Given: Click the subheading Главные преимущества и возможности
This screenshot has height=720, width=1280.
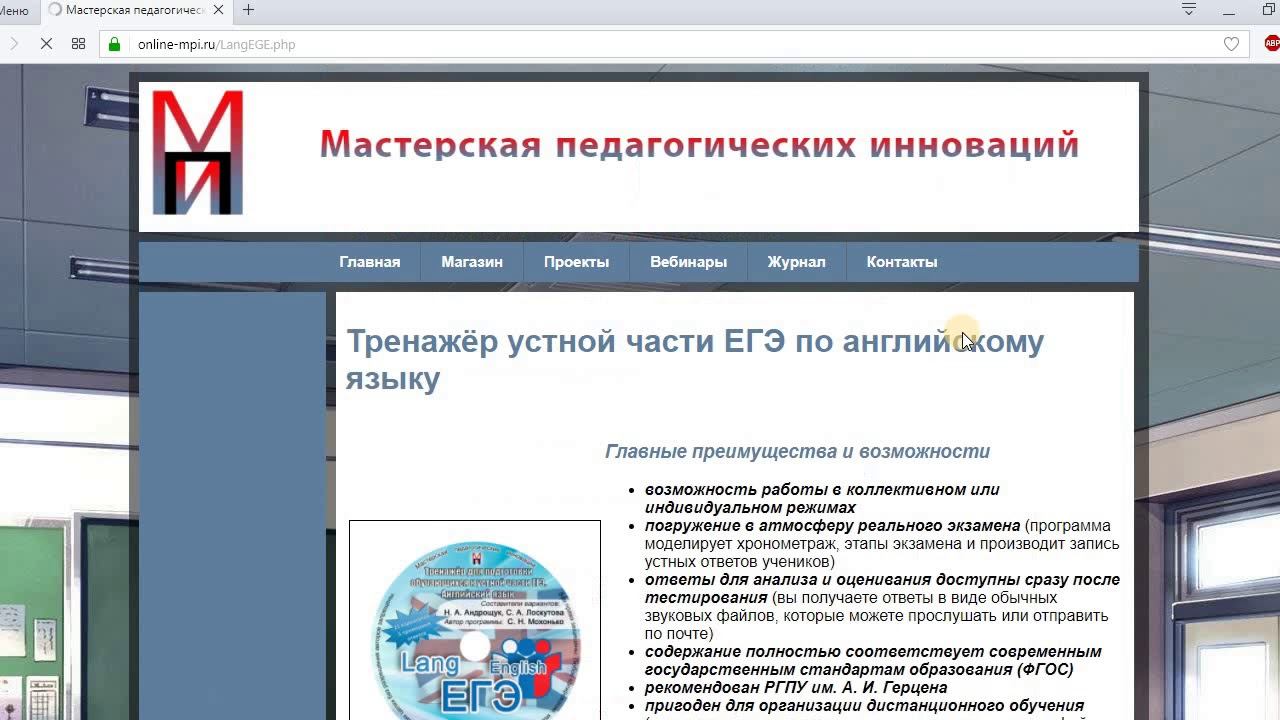Looking at the screenshot, I should tap(797, 451).
